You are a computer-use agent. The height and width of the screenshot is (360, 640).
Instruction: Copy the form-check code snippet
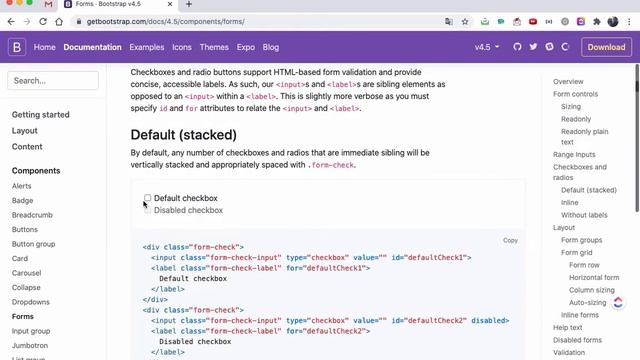[510, 240]
